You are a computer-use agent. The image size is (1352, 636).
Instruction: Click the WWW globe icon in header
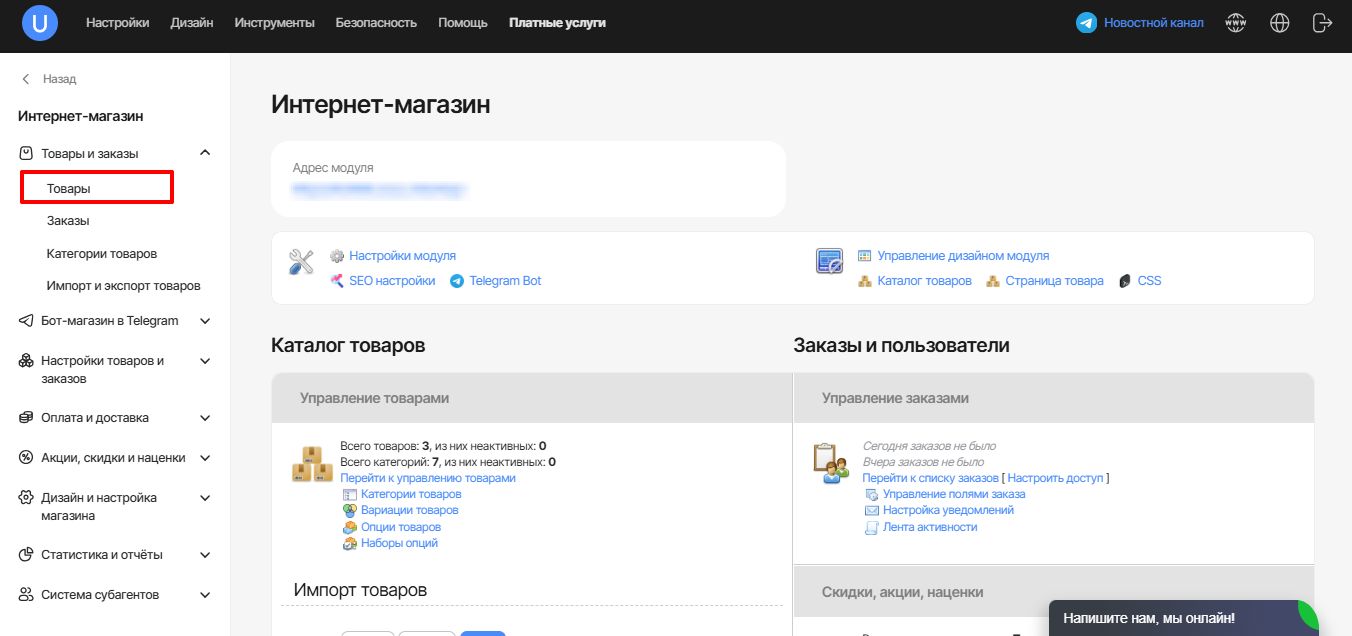tap(1236, 23)
